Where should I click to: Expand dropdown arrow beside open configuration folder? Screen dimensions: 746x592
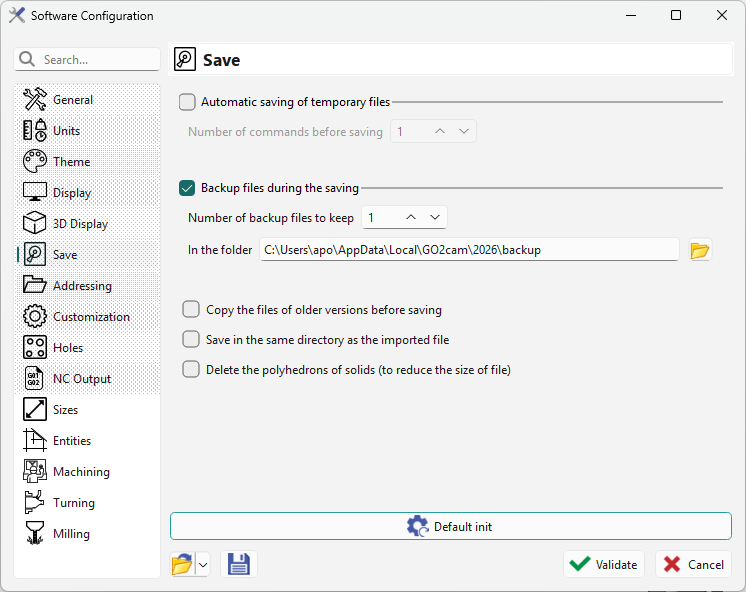point(203,565)
